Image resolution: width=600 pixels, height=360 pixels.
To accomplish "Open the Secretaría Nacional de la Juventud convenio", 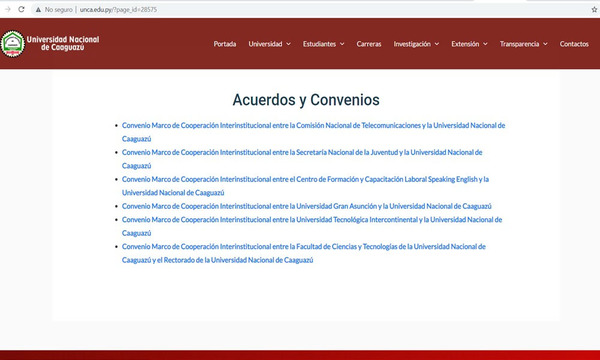I will tap(302, 159).
